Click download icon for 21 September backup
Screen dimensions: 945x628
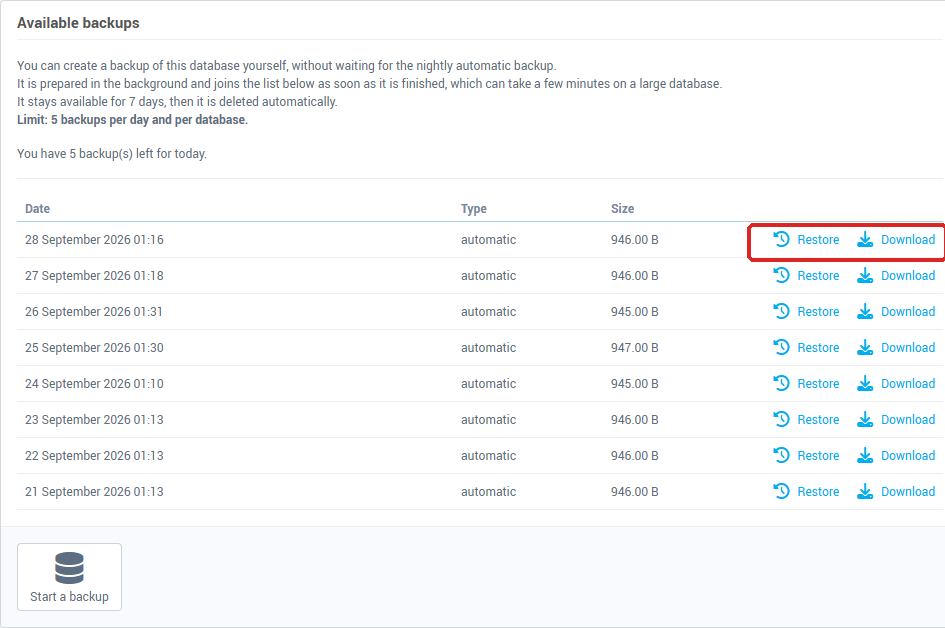[865, 491]
